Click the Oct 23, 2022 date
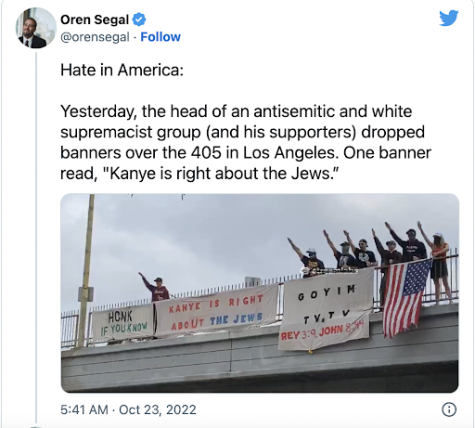The height and width of the screenshot is (428, 475). [157, 409]
